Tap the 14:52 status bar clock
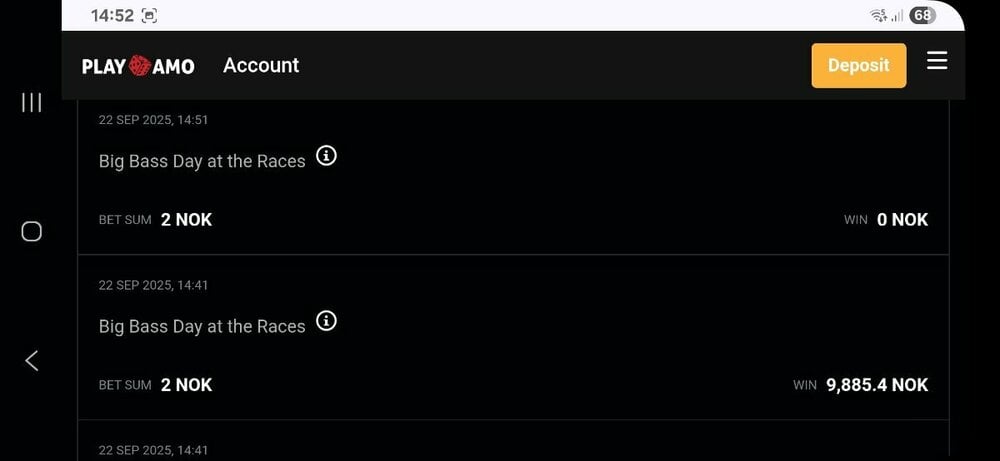This screenshot has height=461, width=1000. tap(112, 16)
